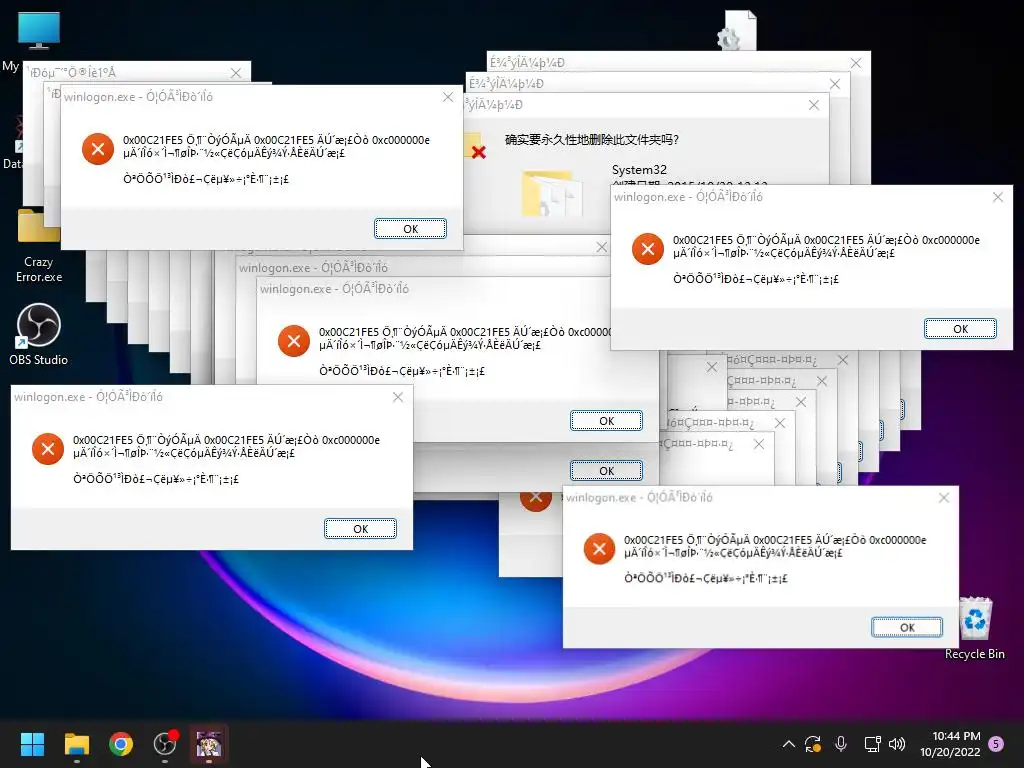1024x768 pixels.
Task: Switch to the anime character app in taskbar
Action: [209, 744]
